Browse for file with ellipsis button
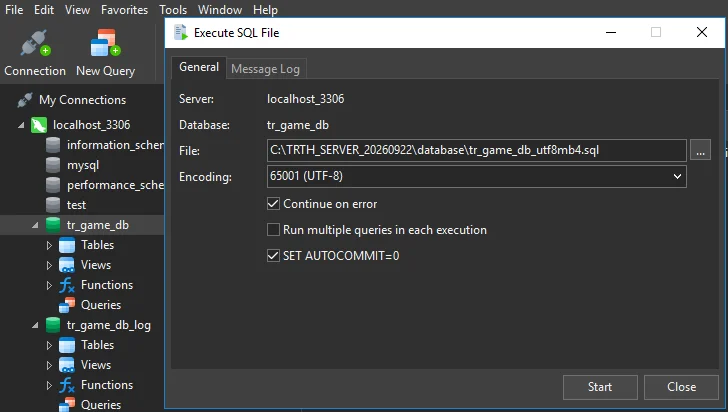The width and height of the screenshot is (728, 412). coord(700,150)
